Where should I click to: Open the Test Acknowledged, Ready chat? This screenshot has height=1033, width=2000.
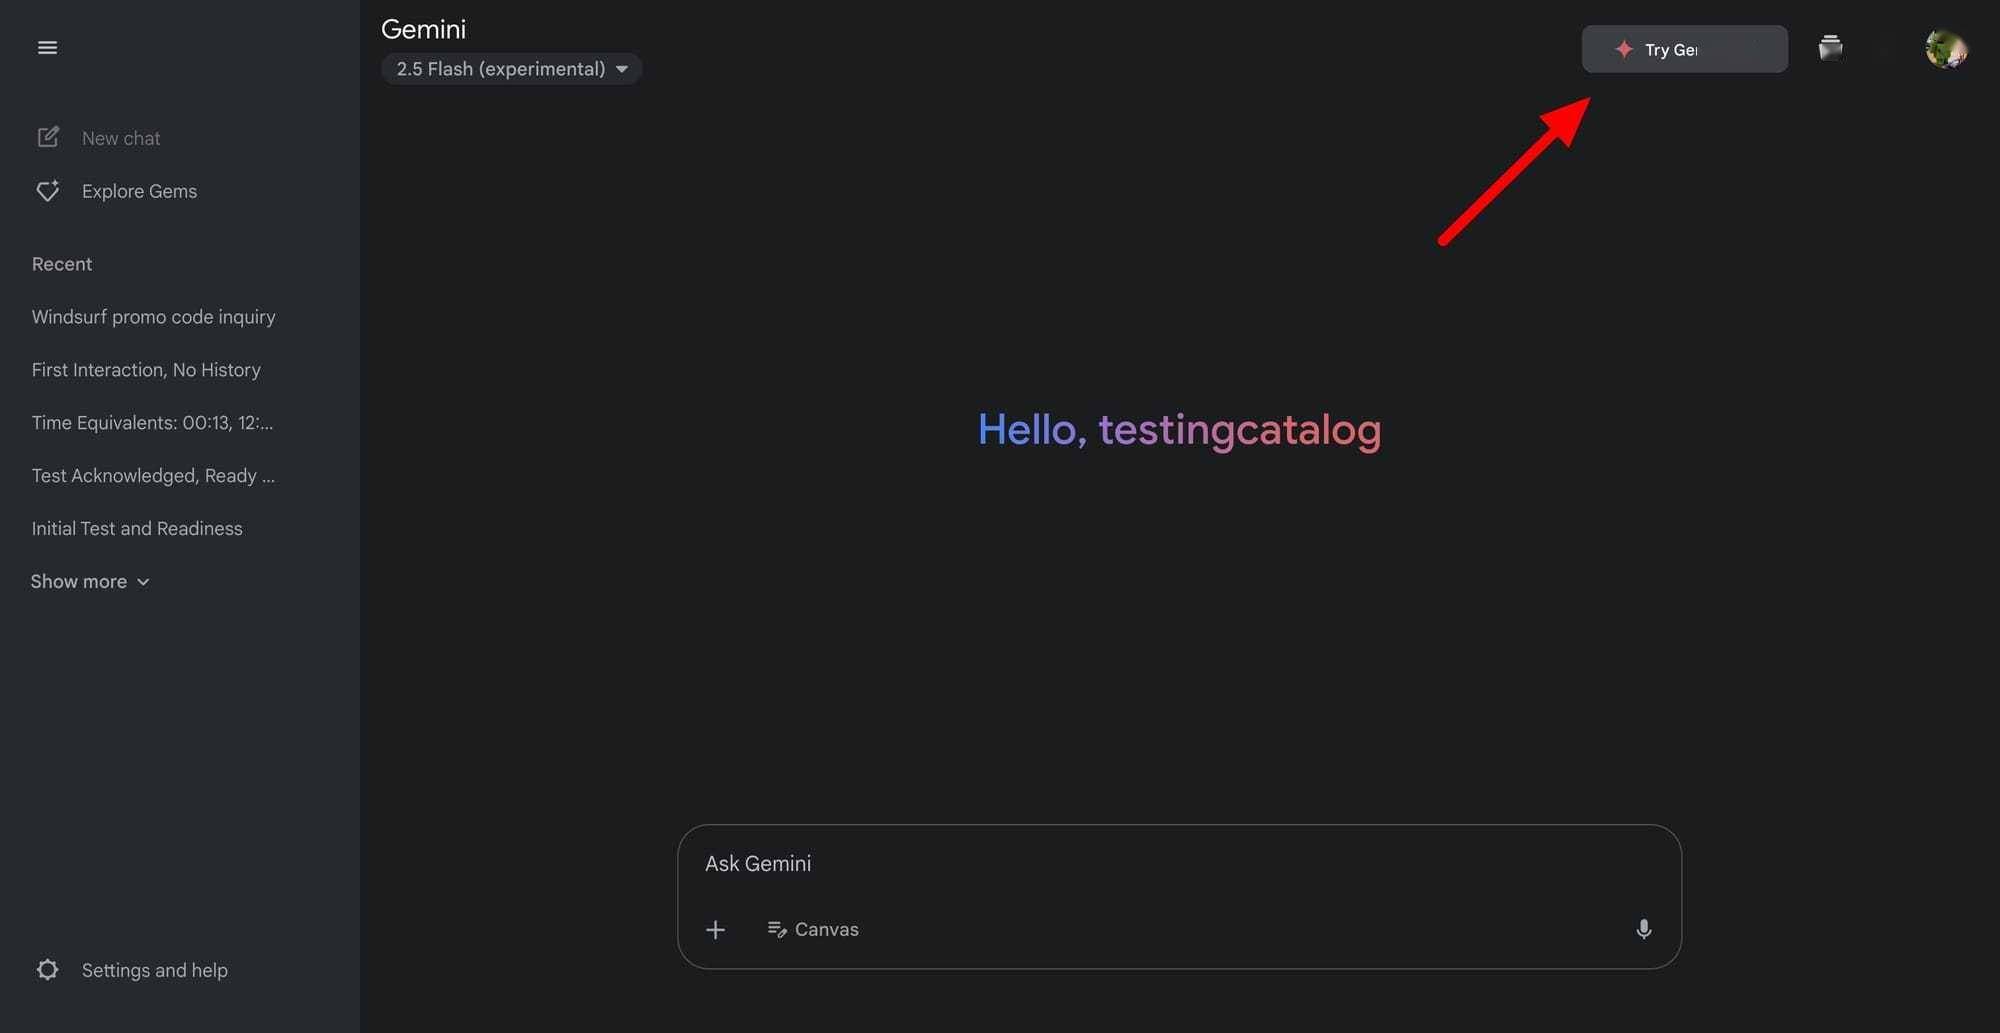[153, 476]
